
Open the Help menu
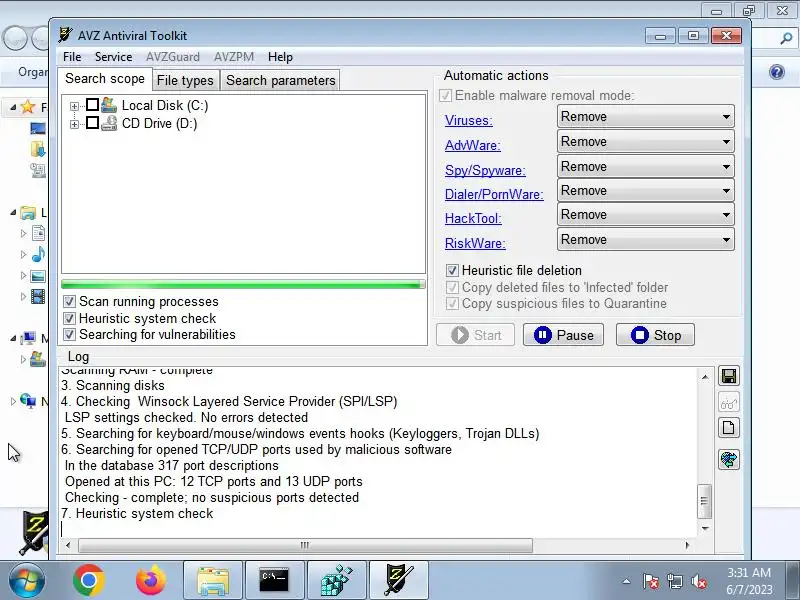coord(280,57)
